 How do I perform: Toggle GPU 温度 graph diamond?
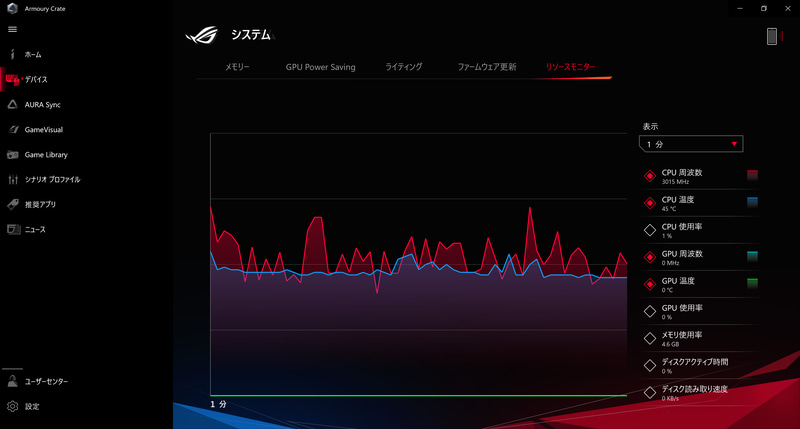point(649,284)
